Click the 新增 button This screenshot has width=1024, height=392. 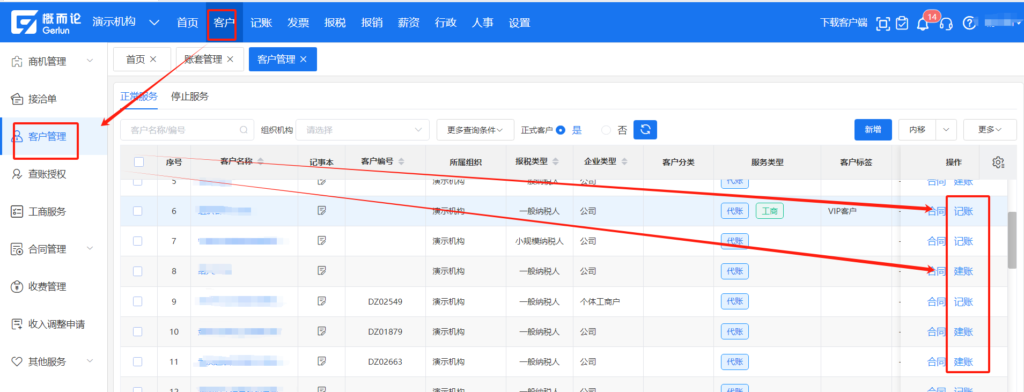coord(873,129)
